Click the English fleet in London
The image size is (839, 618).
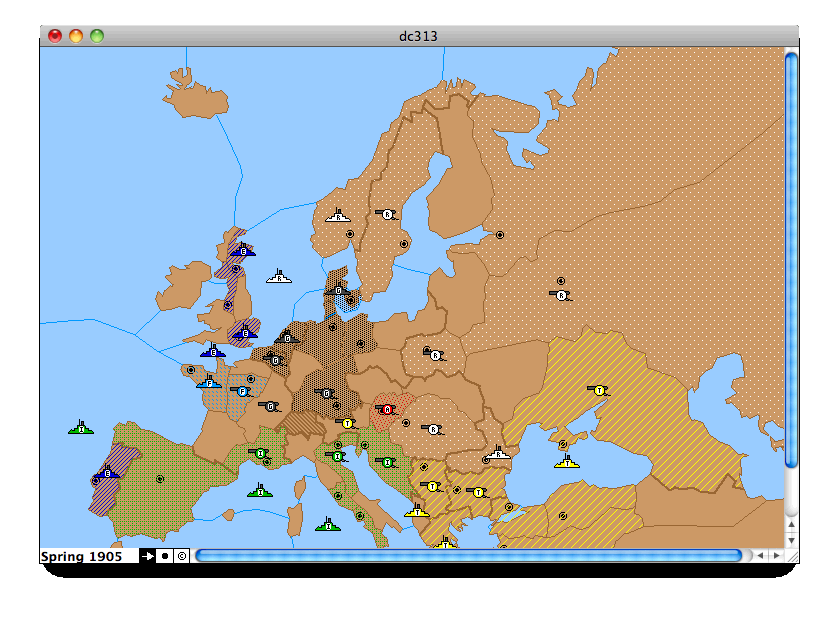click(x=245, y=332)
